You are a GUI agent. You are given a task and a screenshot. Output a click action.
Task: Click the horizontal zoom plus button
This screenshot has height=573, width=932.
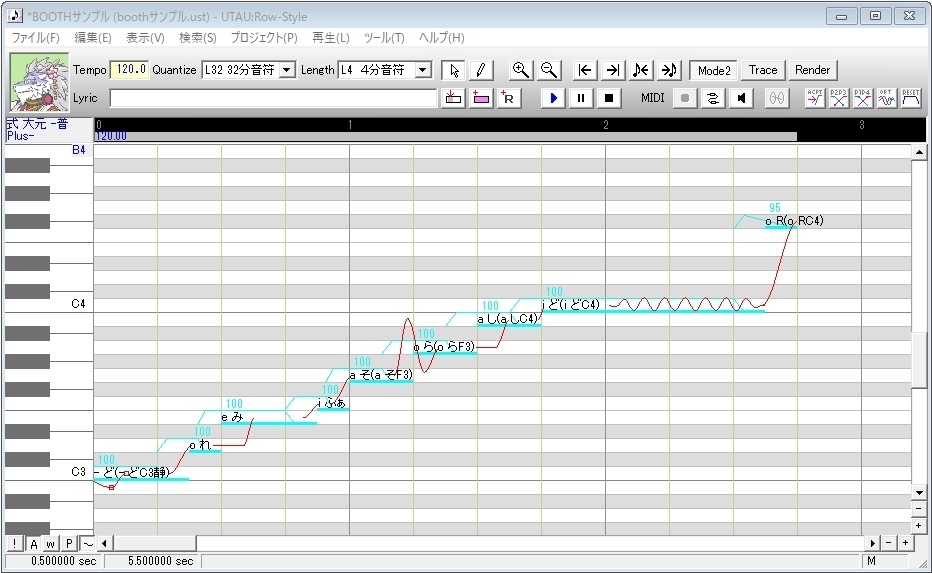click(x=905, y=543)
